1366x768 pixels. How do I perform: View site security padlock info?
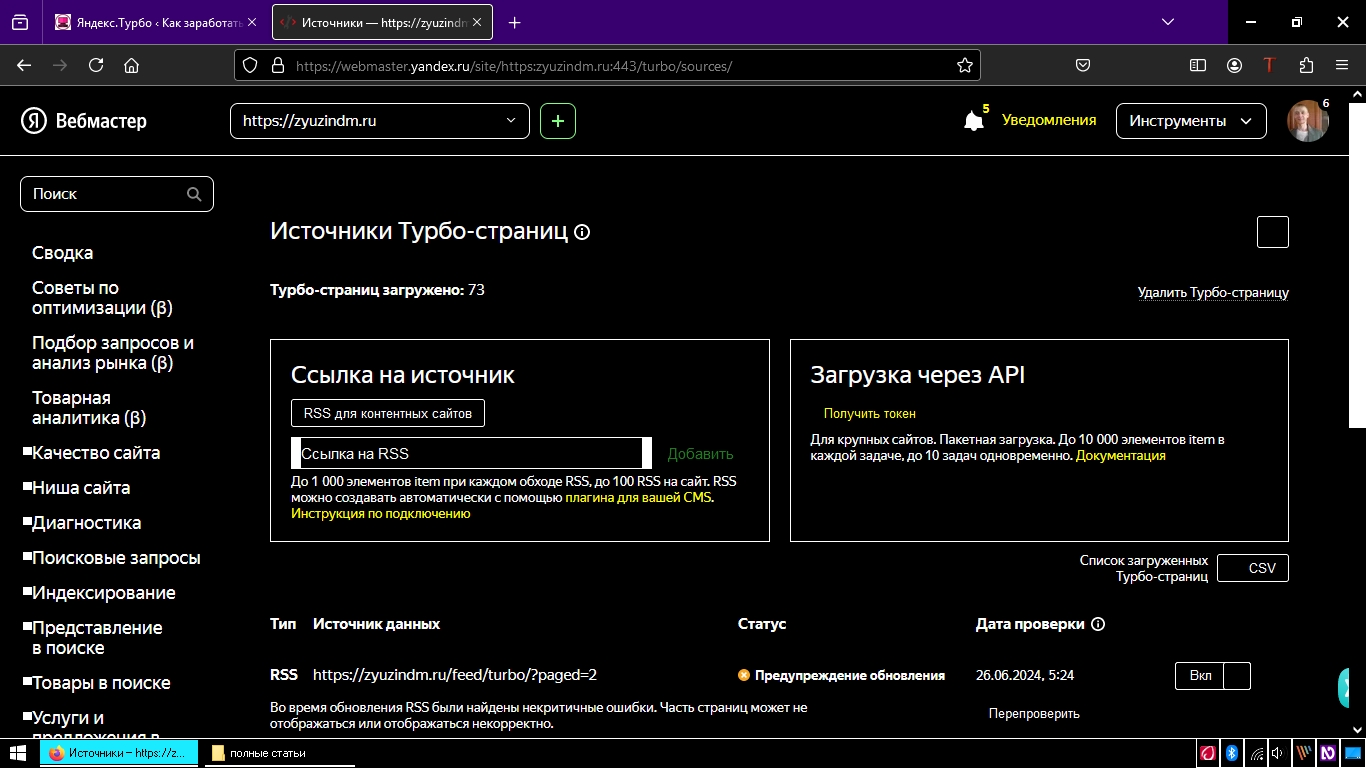(278, 65)
